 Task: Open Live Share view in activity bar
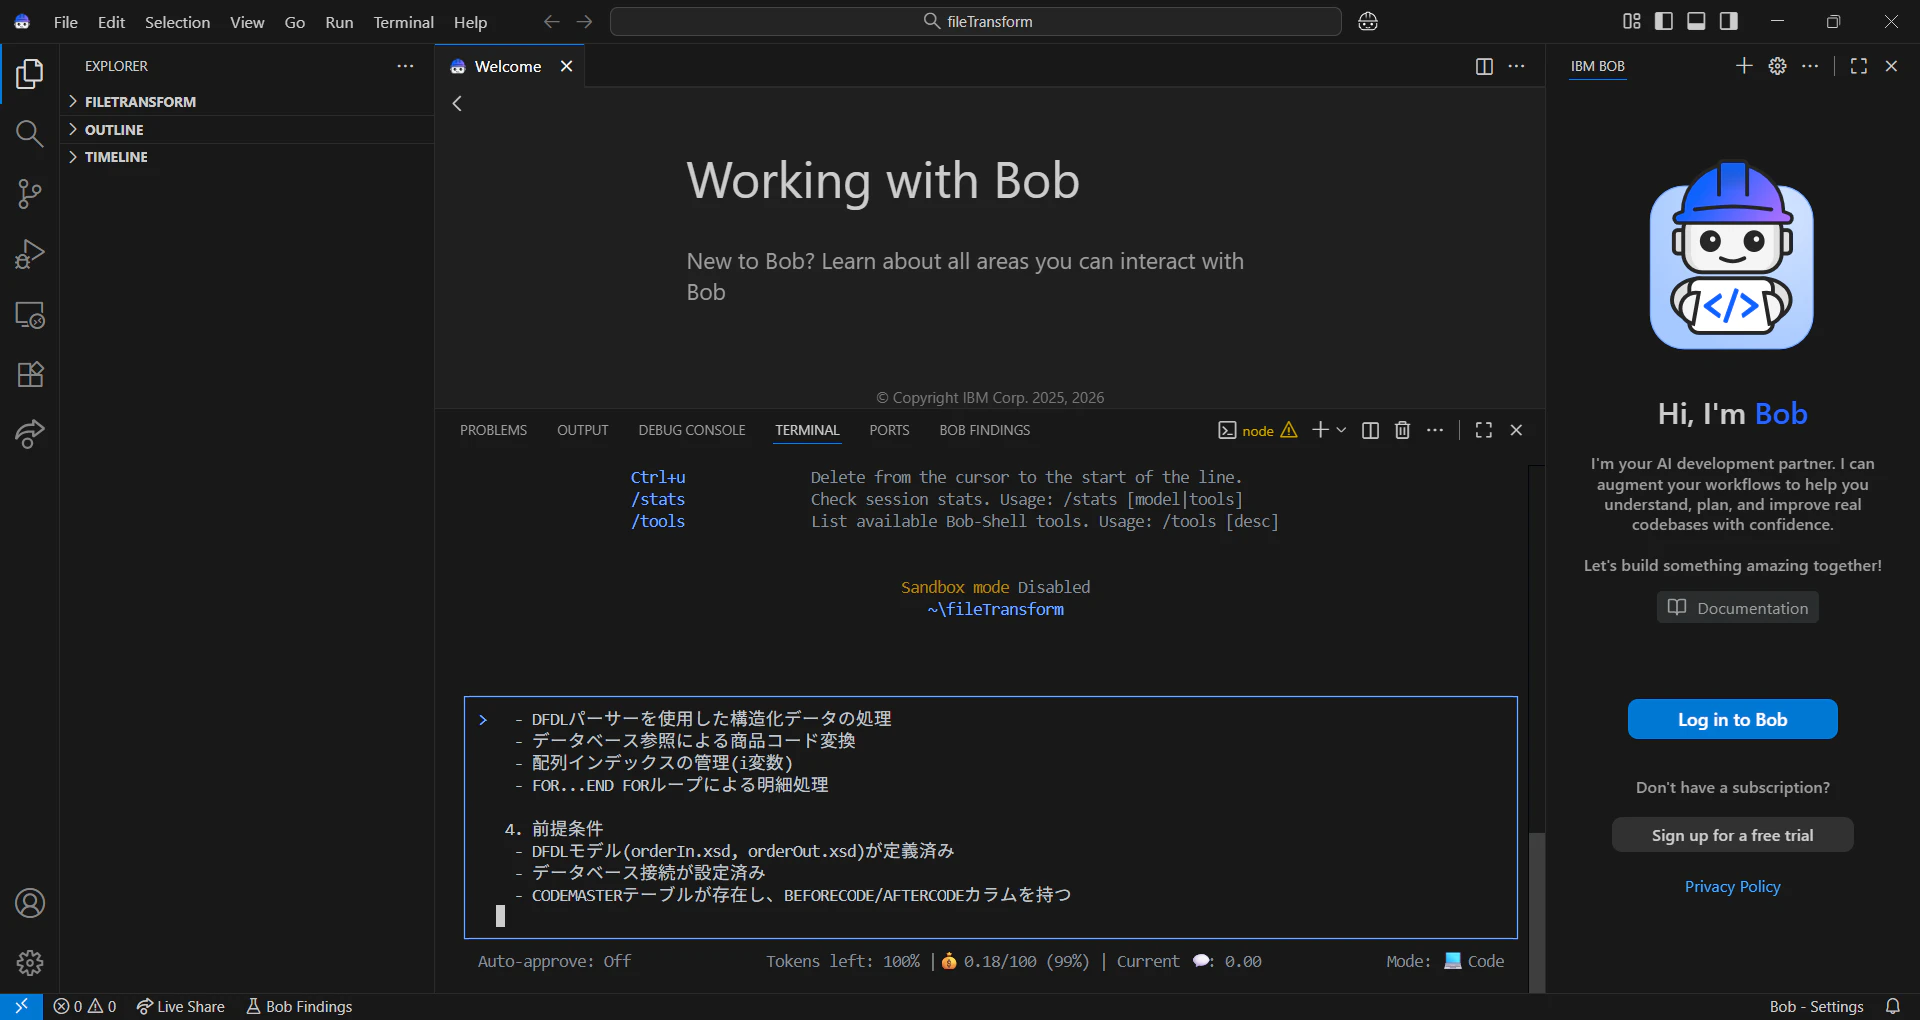30,434
